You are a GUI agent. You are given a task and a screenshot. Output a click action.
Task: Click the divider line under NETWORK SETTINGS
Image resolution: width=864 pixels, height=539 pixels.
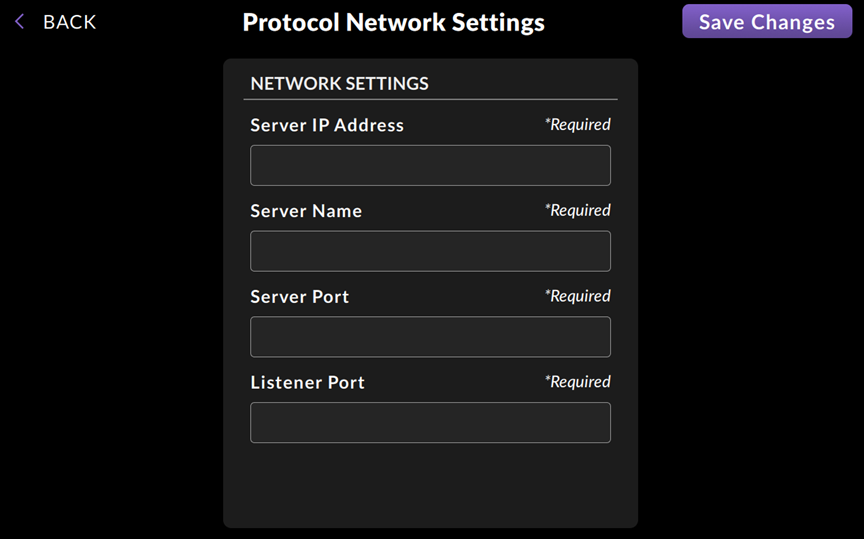[x=430, y=100]
